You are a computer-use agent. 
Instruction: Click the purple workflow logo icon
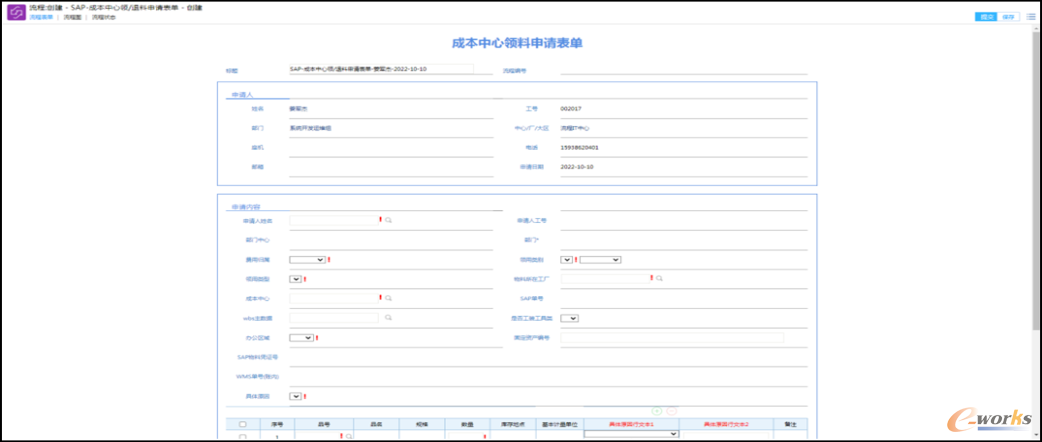click(17, 12)
